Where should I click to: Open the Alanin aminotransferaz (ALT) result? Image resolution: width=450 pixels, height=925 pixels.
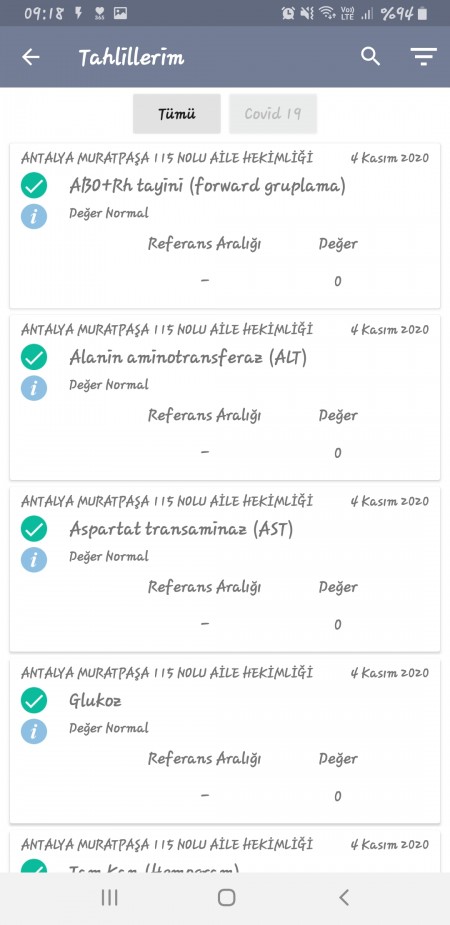click(x=225, y=398)
